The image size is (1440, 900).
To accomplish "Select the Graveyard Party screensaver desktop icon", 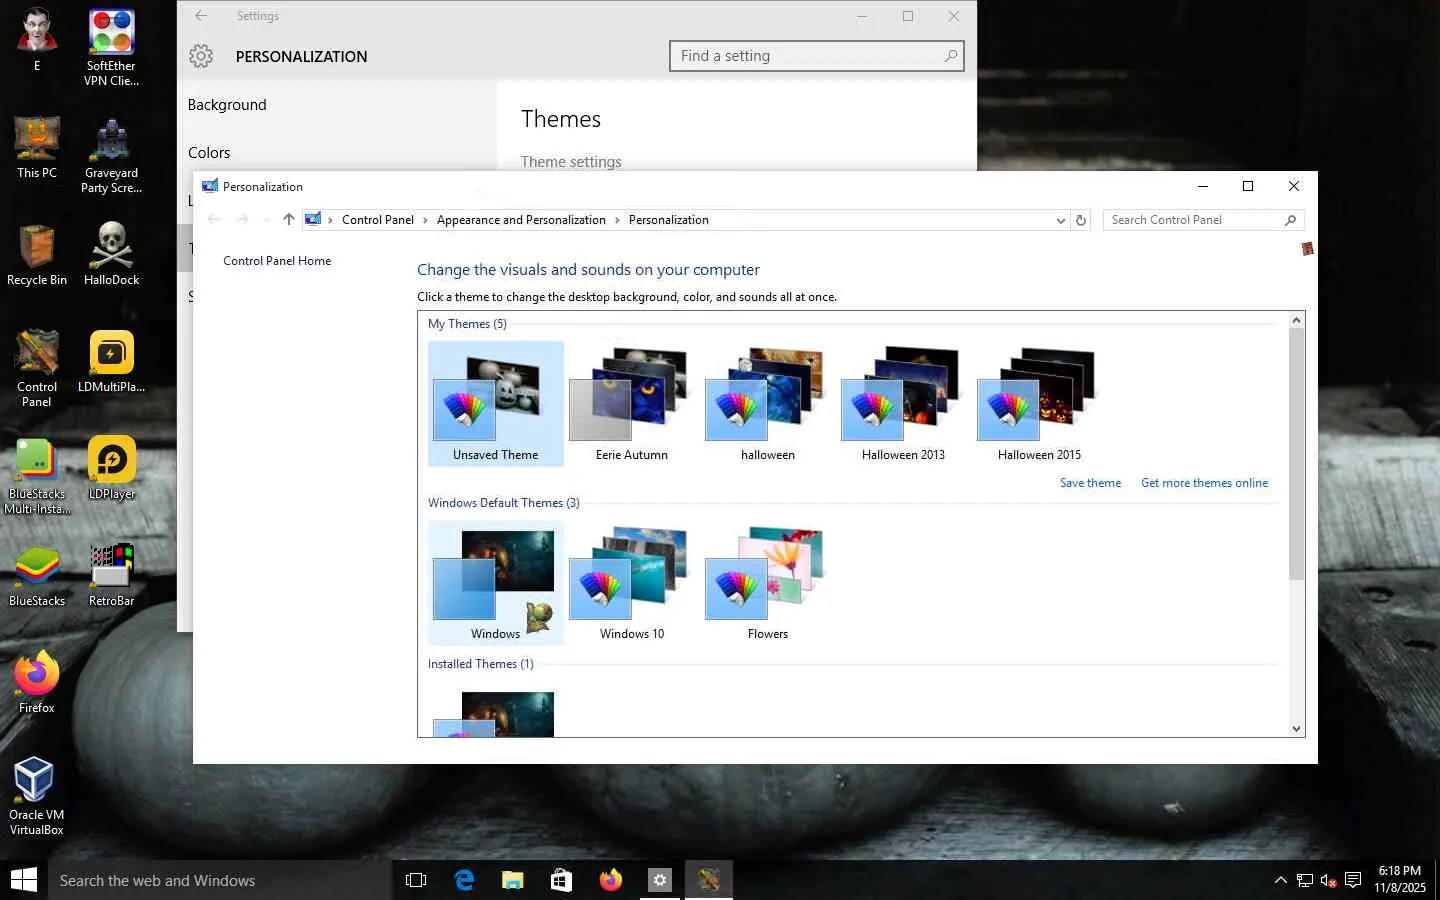I will (x=111, y=156).
